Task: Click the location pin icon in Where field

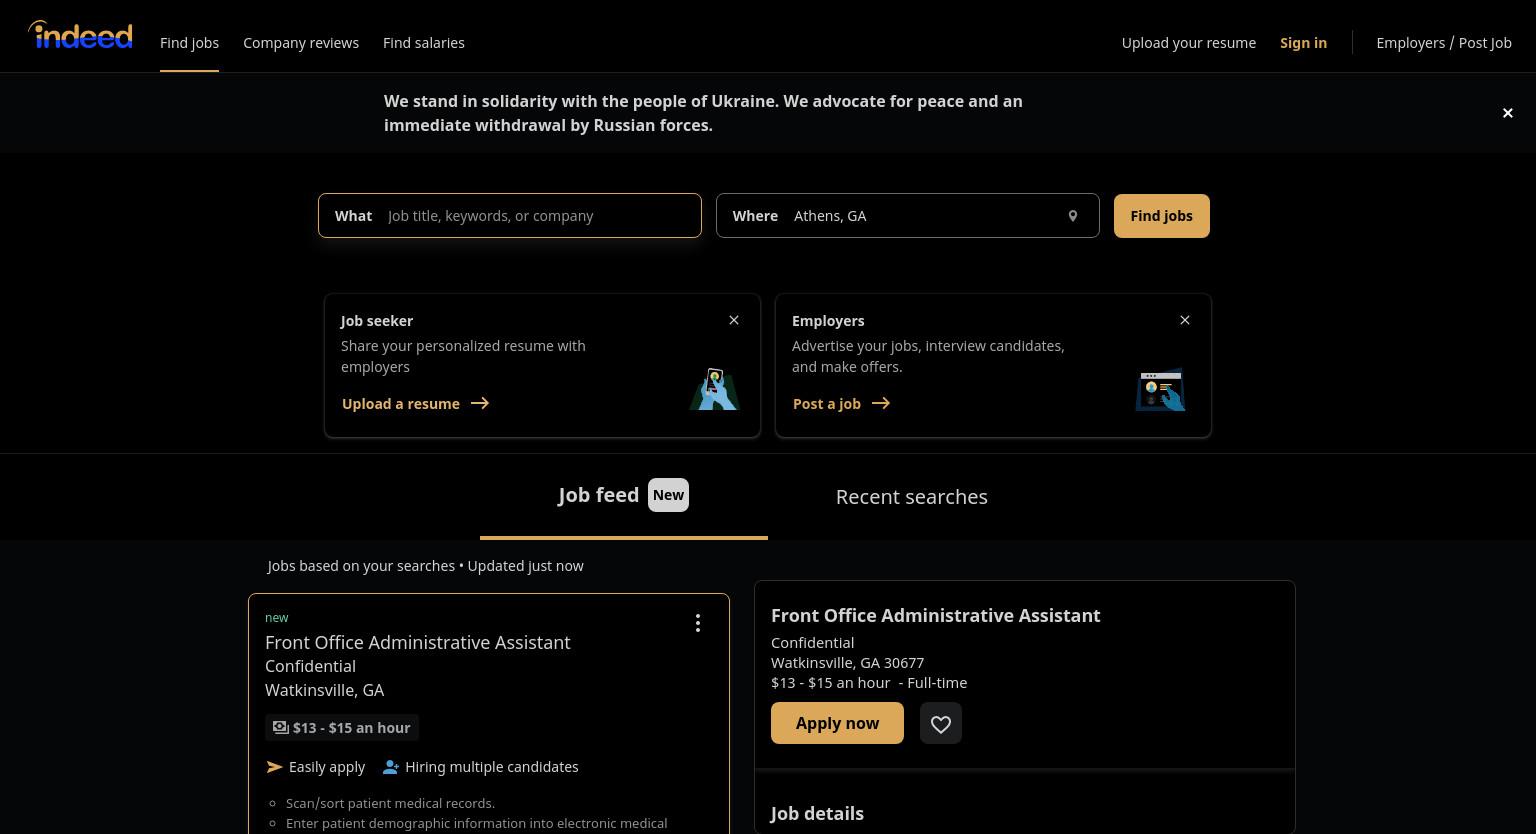Action: (x=1073, y=216)
